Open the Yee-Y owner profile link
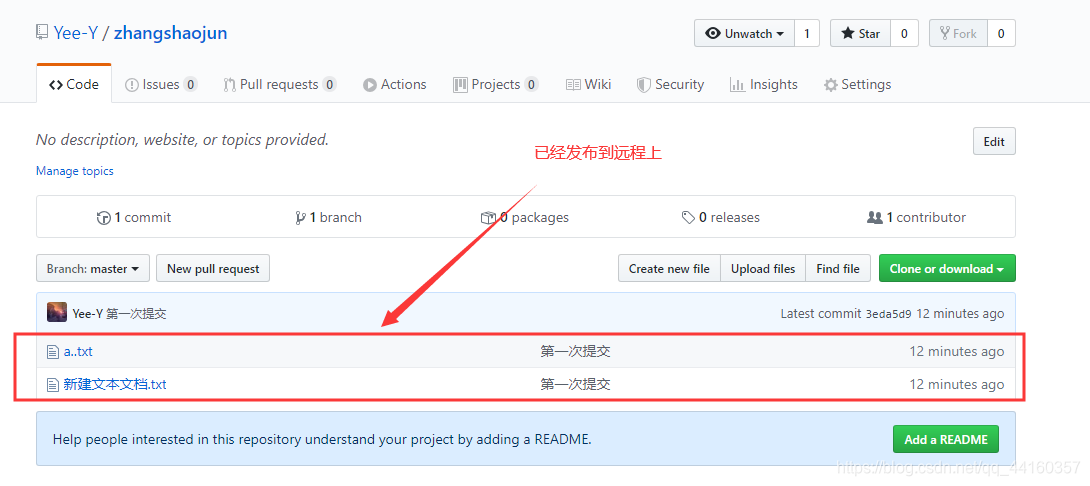This screenshot has width=1090, height=486. (75, 33)
